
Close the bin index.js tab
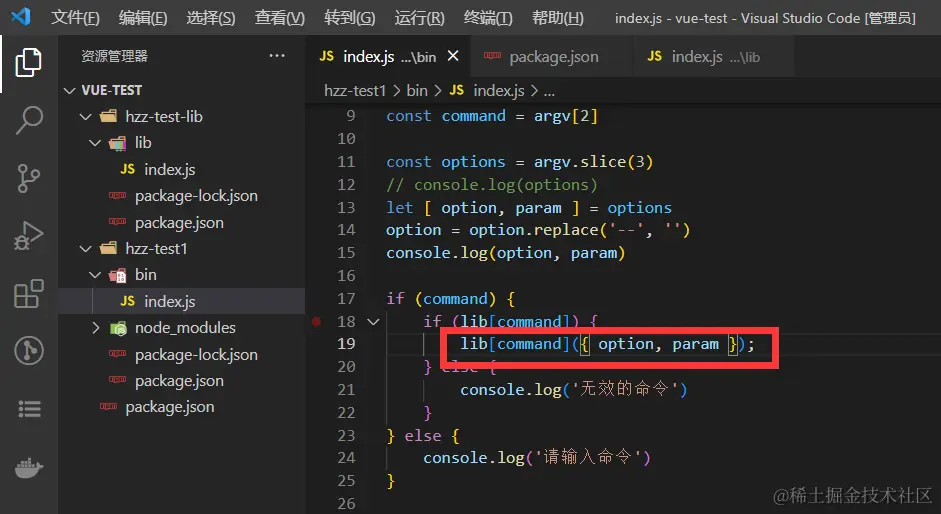[x=453, y=56]
